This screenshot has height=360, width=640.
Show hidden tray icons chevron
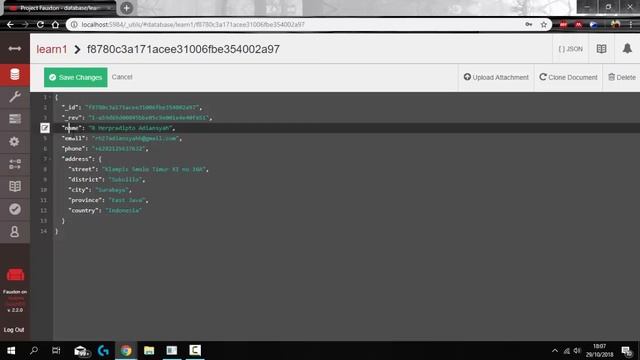[554, 351]
